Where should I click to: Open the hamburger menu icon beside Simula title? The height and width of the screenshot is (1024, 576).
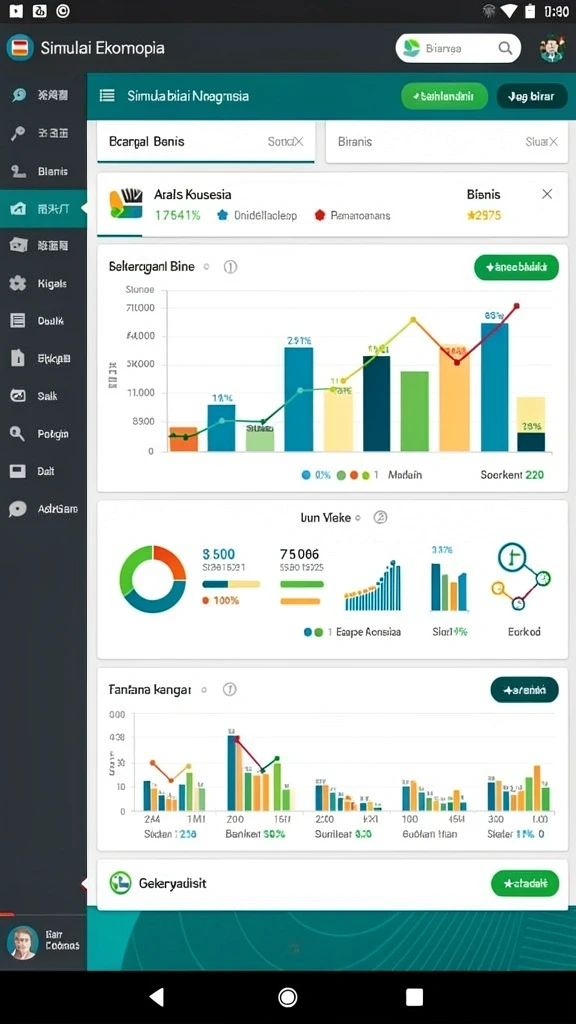tap(107, 96)
